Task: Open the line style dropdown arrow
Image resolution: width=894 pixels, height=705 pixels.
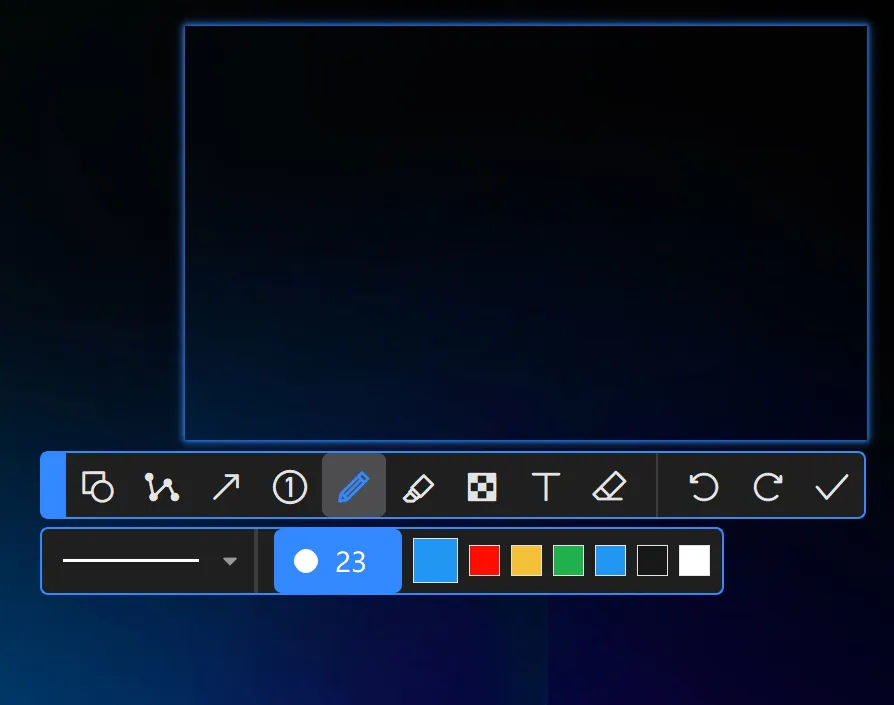Action: pos(230,562)
